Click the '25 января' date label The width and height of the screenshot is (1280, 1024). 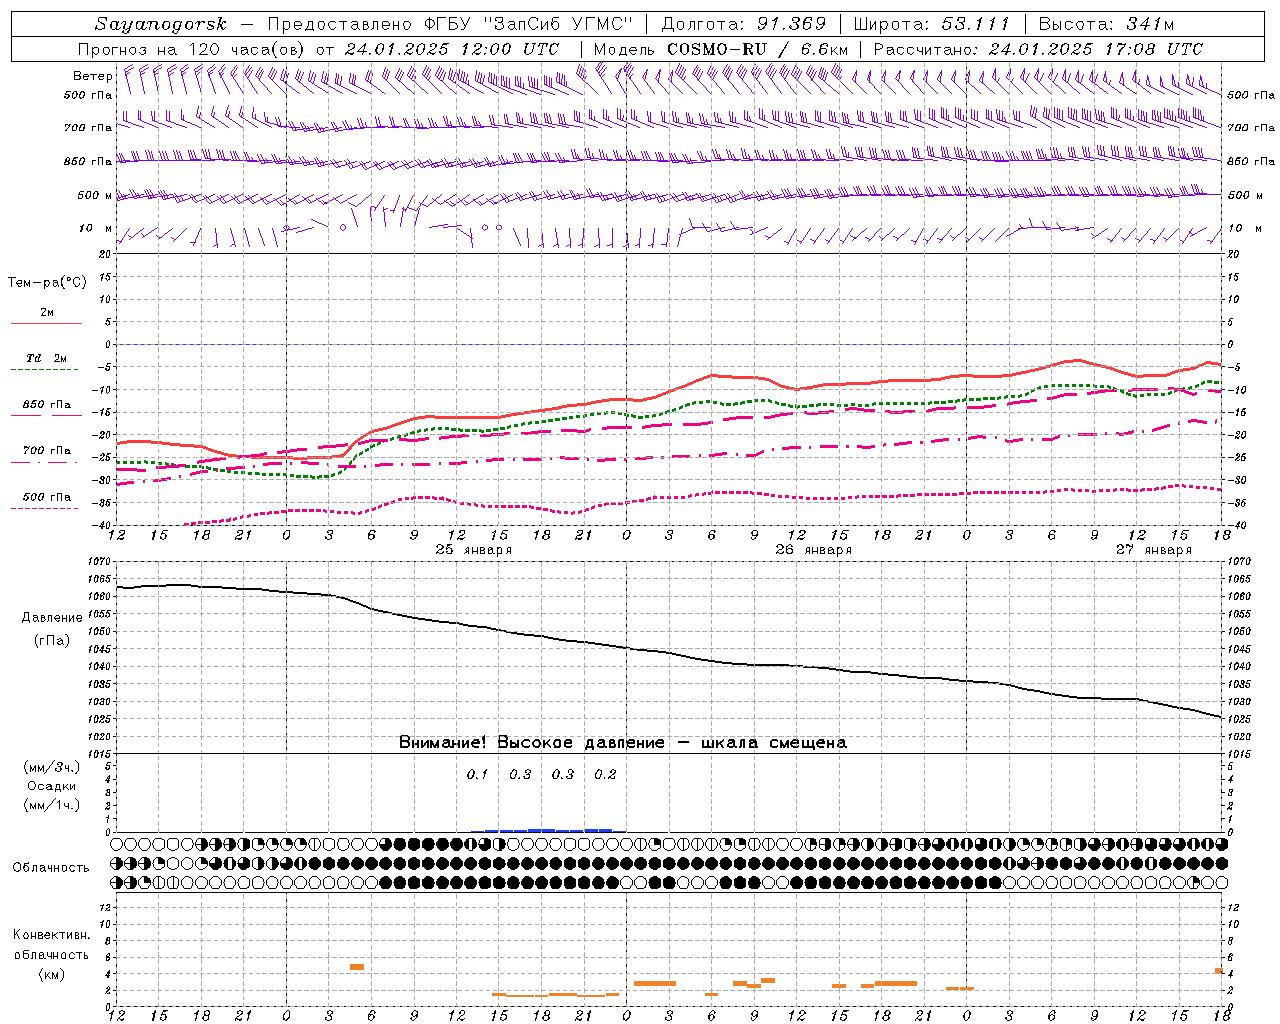click(474, 549)
